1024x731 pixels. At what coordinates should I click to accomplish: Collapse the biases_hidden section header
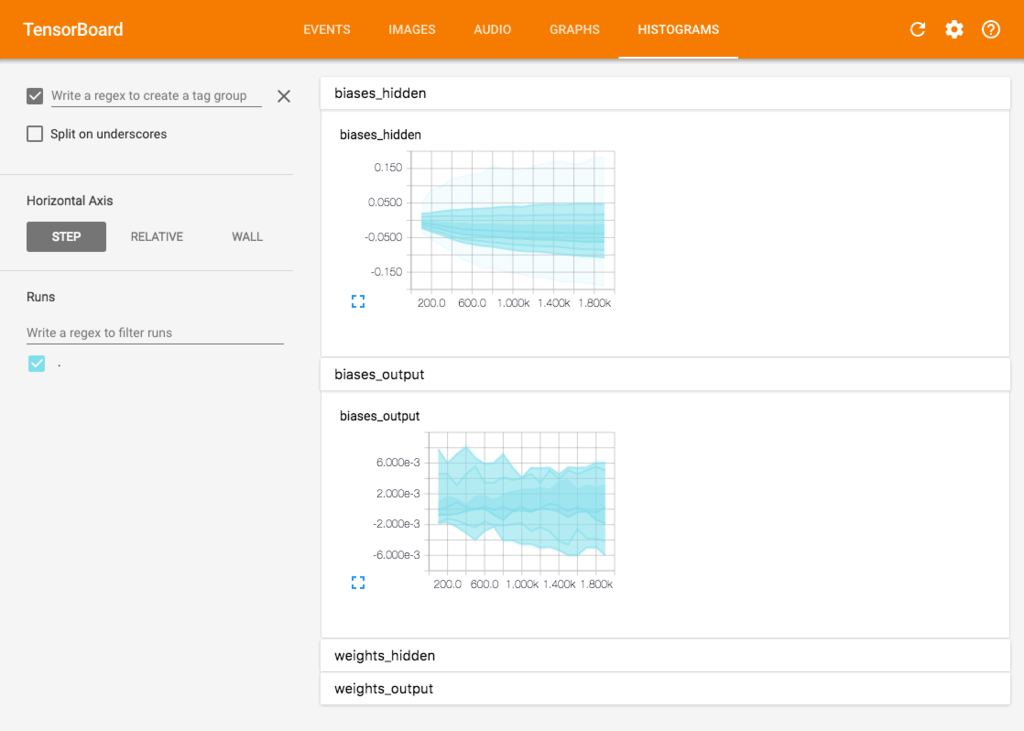pos(665,93)
